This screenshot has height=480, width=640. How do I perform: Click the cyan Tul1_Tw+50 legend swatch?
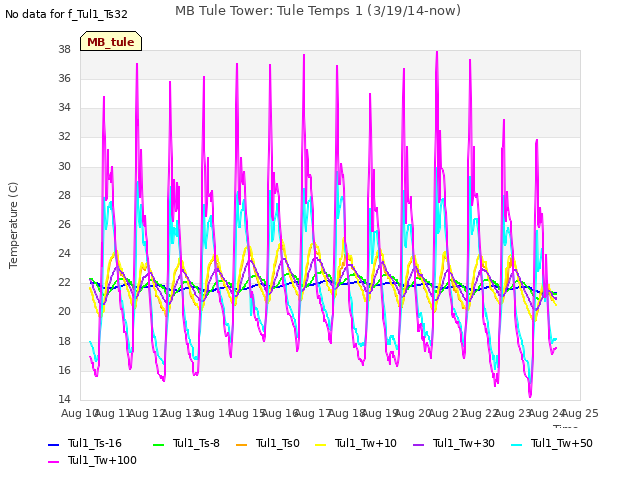coord(517,444)
